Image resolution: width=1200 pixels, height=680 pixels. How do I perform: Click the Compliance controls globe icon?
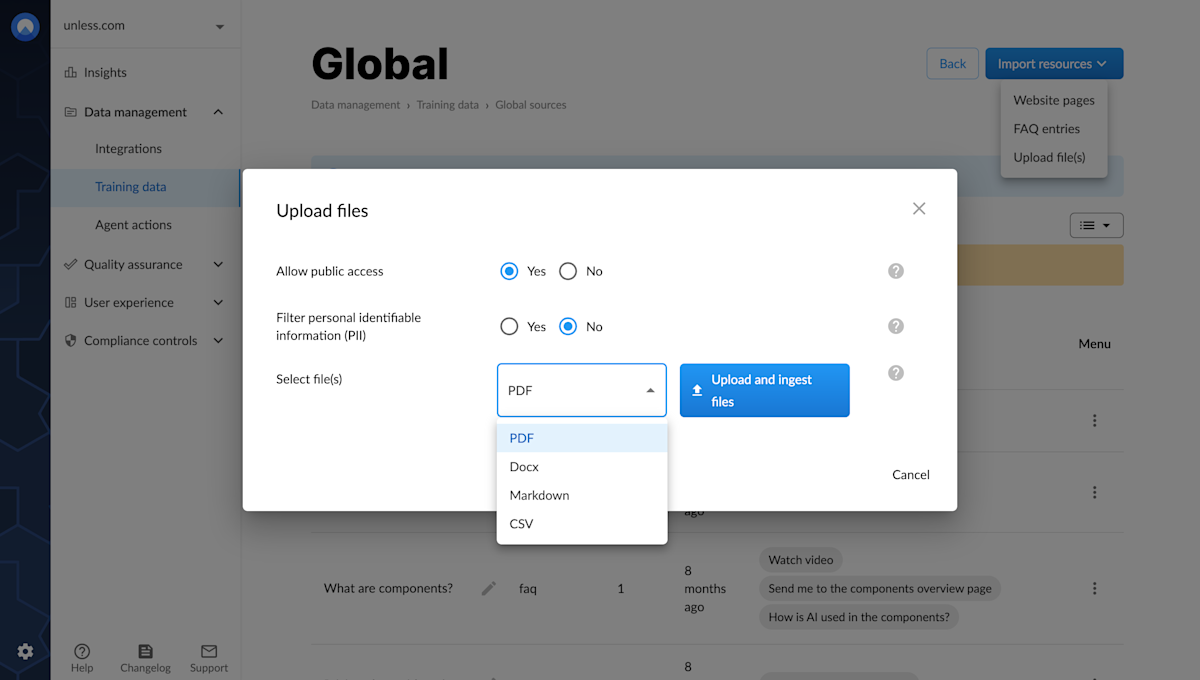coord(70,340)
